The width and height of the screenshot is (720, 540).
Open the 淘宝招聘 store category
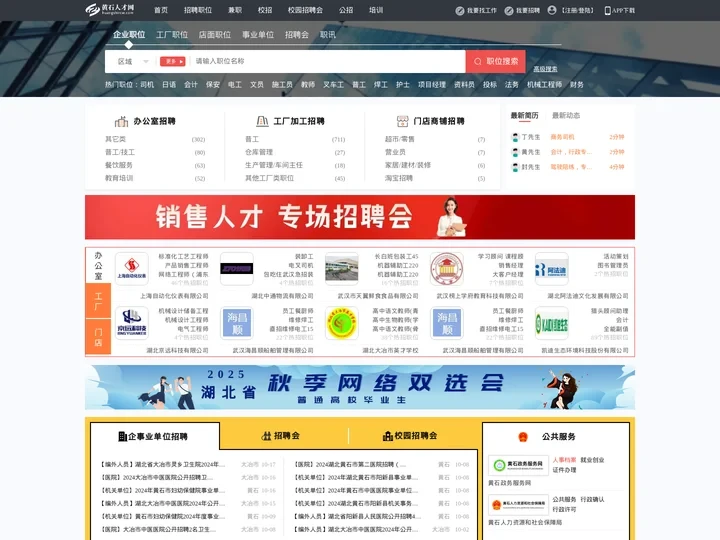point(399,178)
